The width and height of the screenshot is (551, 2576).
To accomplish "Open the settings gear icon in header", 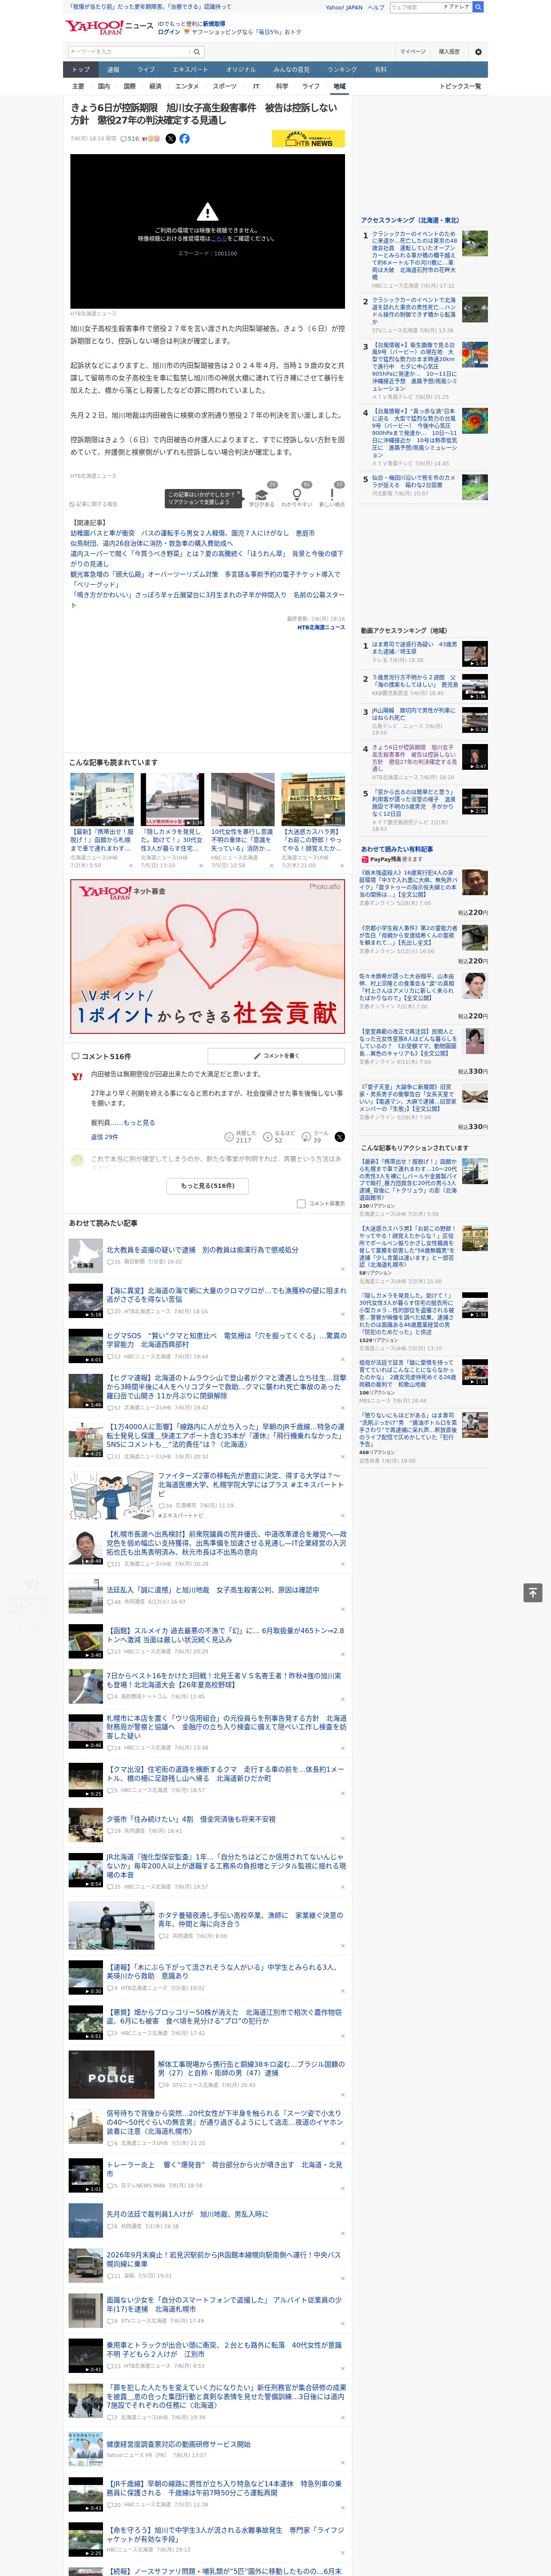I will pyautogui.click(x=478, y=51).
